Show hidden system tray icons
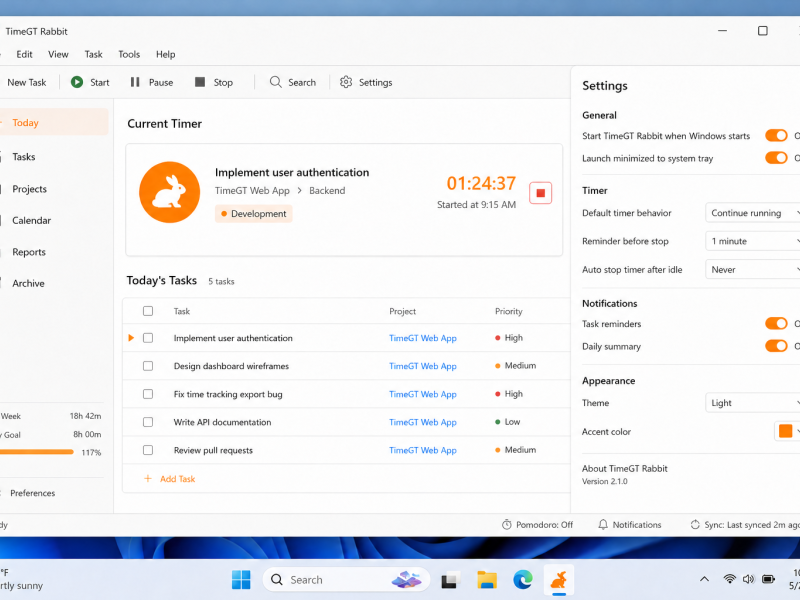800x600 pixels. coord(704,579)
